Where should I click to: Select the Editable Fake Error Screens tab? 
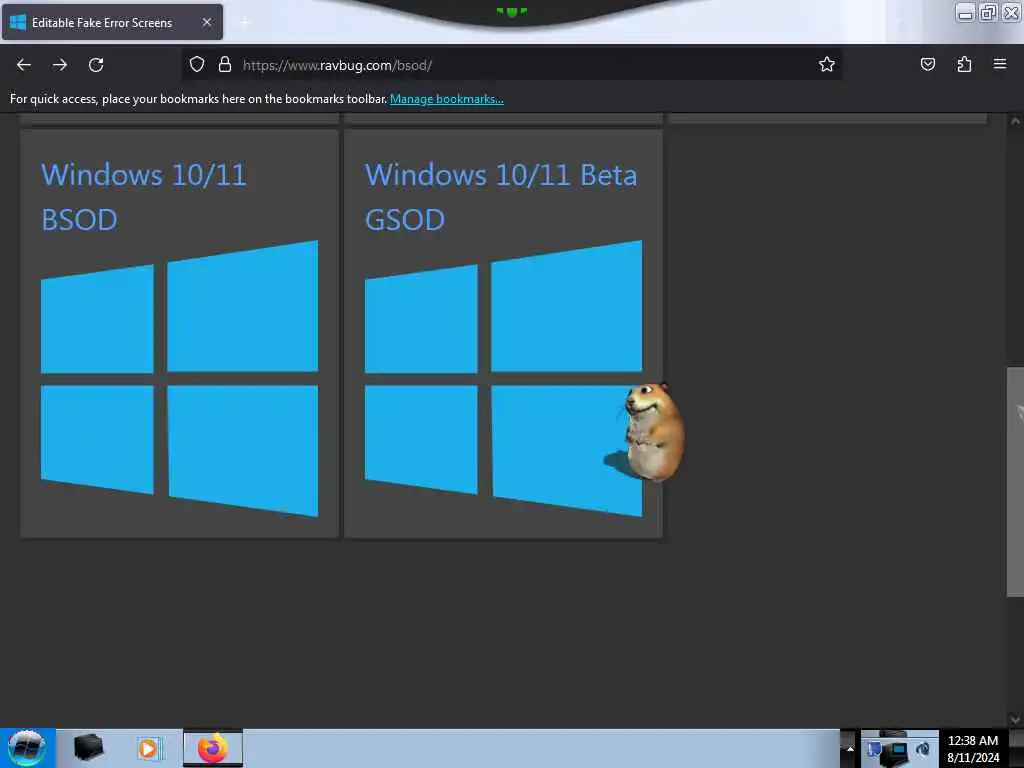[x=112, y=22]
